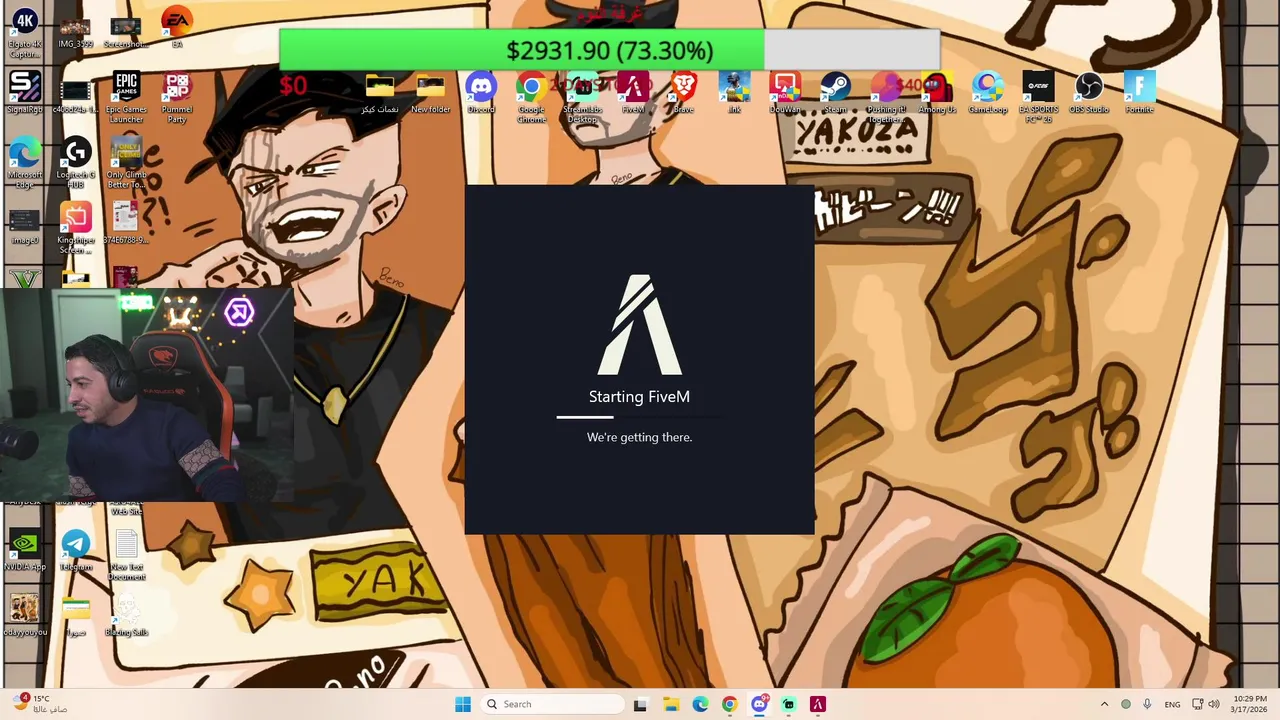Click the Starting FiveM progress bar
This screenshot has height=720, width=1280.
(640, 417)
